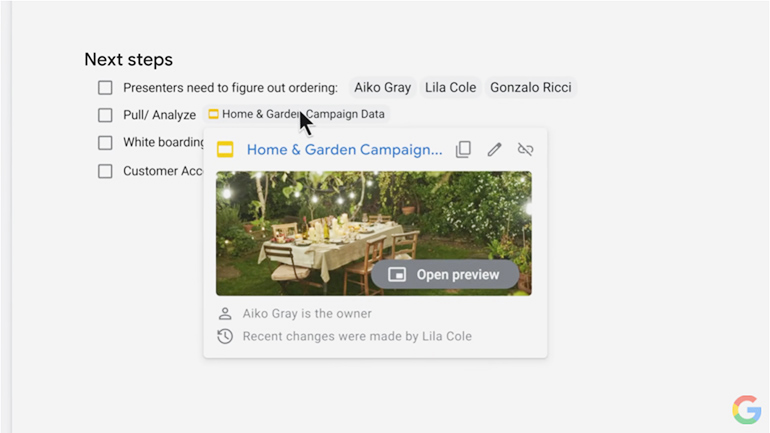Viewport: 770px width, 433px height.
Task: Click the garden table thumbnail image
Action: point(374,233)
